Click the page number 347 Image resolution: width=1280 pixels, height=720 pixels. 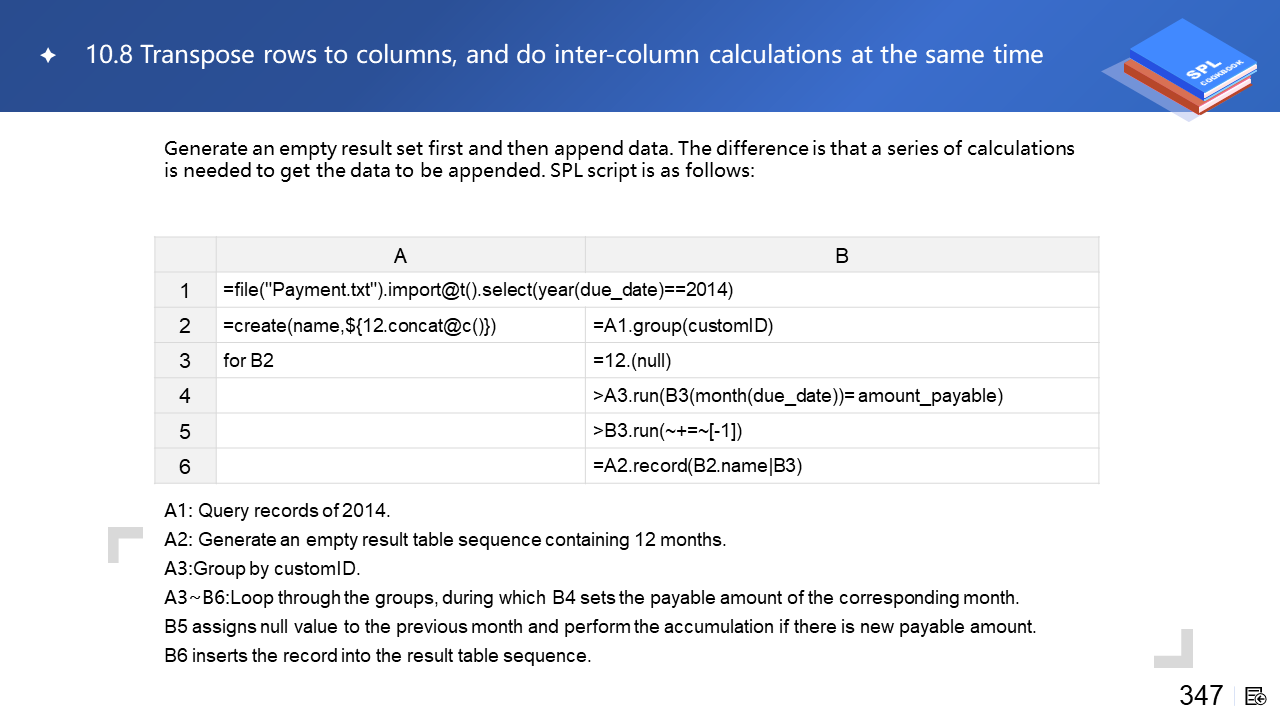[x=1201, y=696]
